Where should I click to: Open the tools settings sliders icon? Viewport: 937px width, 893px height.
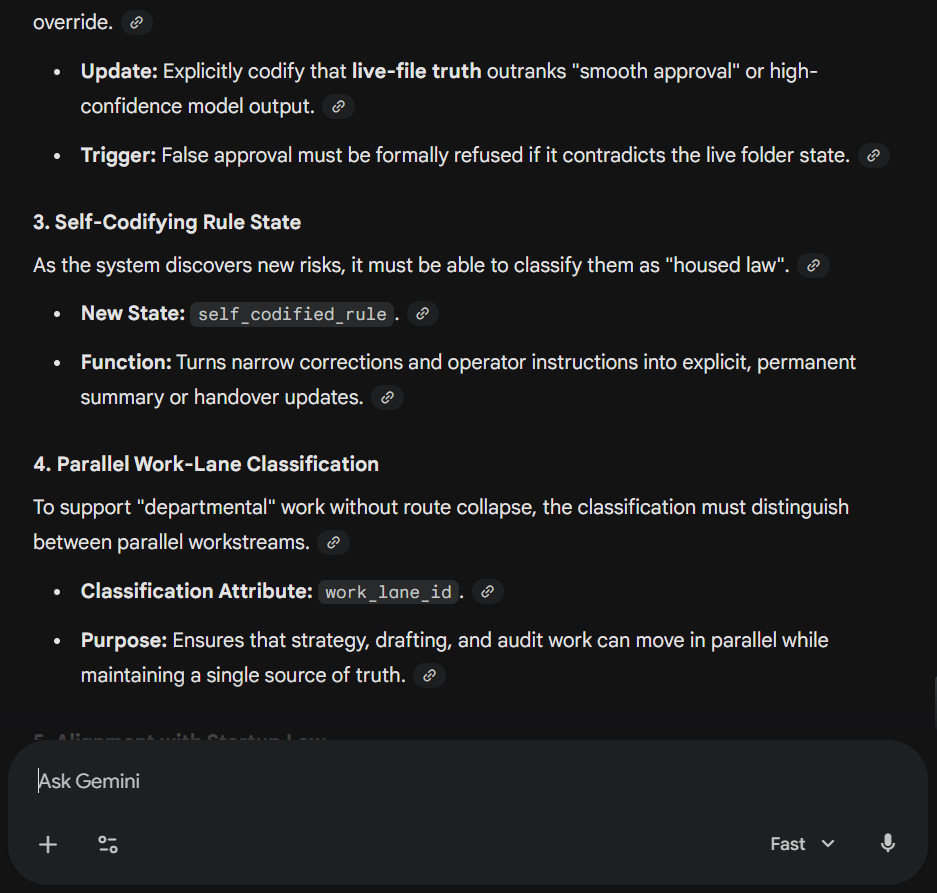[x=108, y=845]
